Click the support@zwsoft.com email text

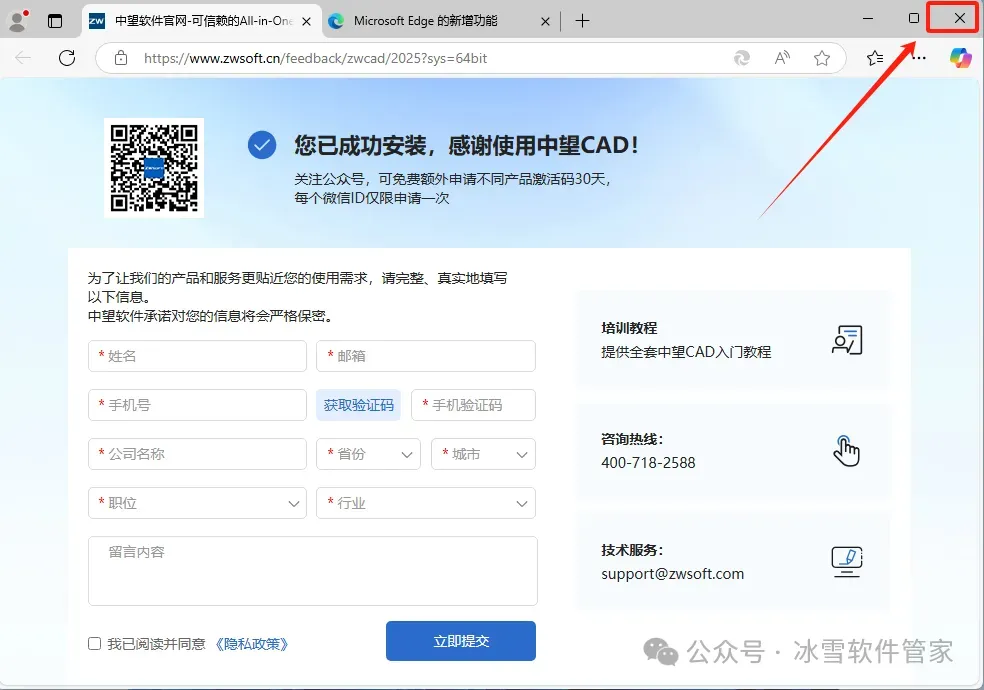[x=672, y=574]
